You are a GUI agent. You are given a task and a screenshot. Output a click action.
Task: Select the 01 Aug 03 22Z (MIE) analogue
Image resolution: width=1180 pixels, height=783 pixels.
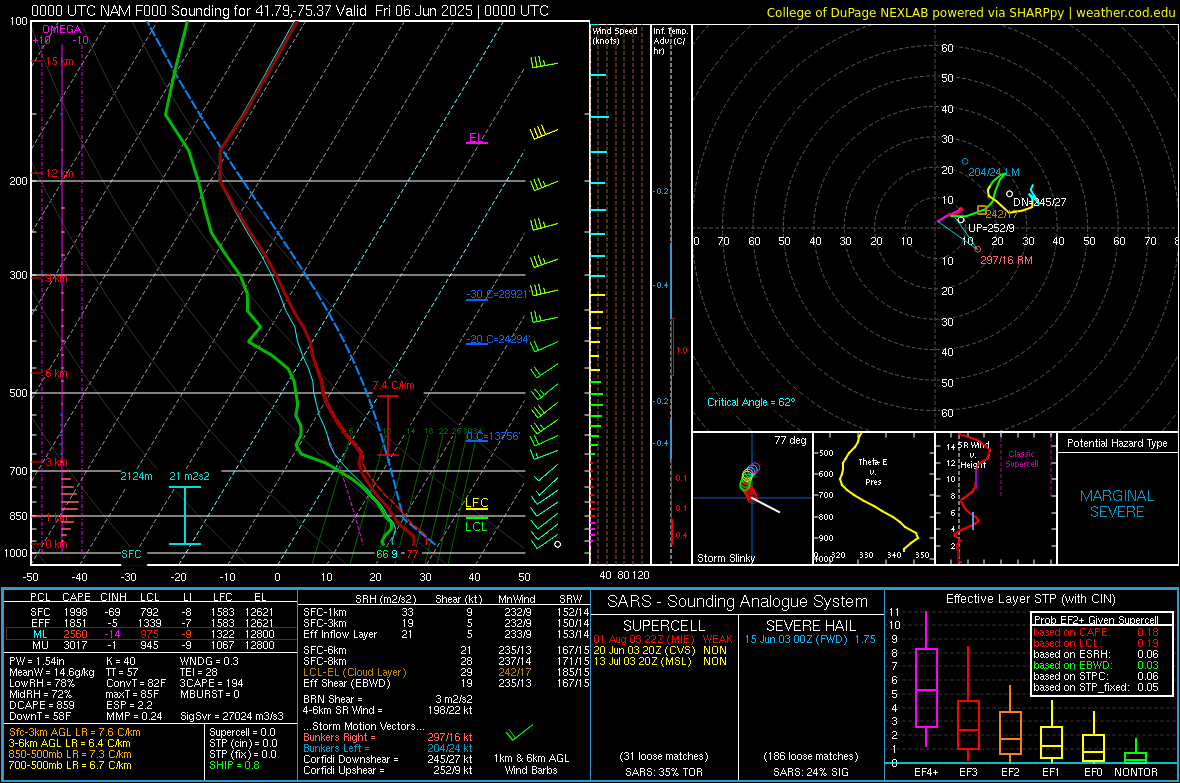(662, 639)
